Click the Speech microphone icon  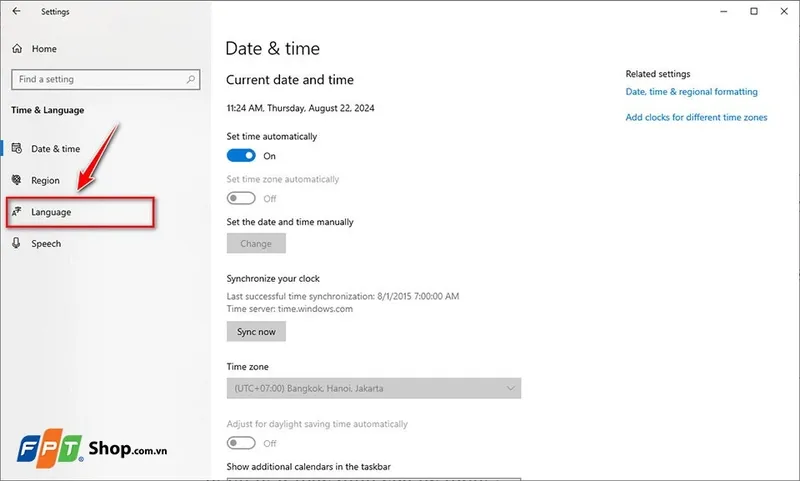(17, 244)
